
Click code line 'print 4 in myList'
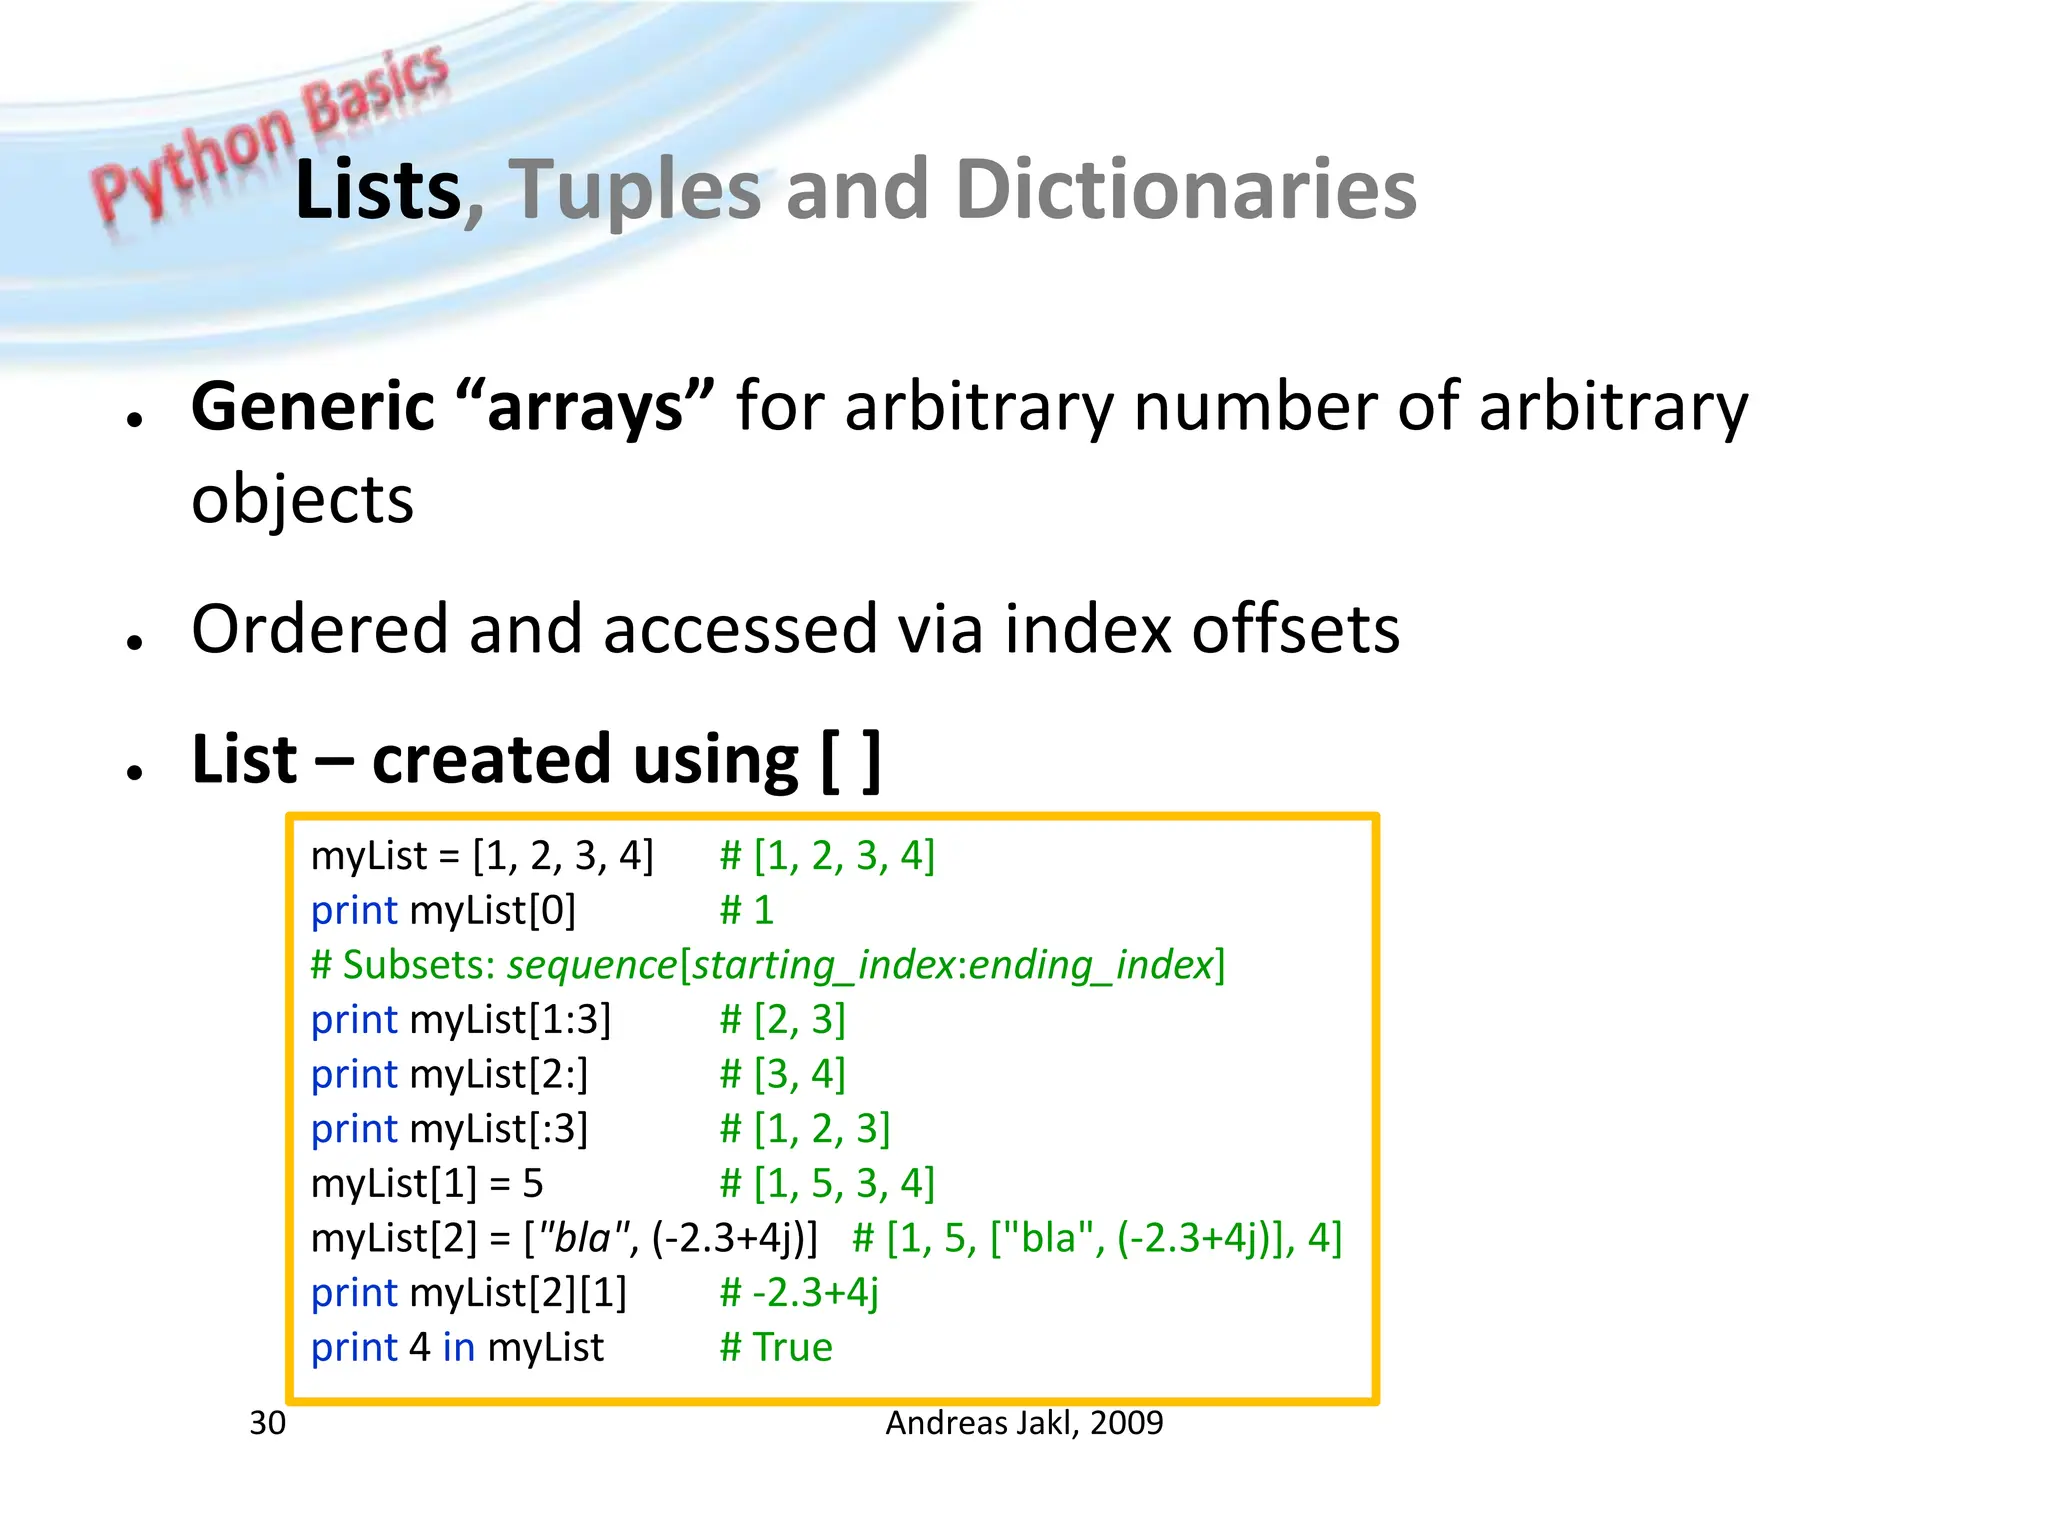click(457, 1348)
